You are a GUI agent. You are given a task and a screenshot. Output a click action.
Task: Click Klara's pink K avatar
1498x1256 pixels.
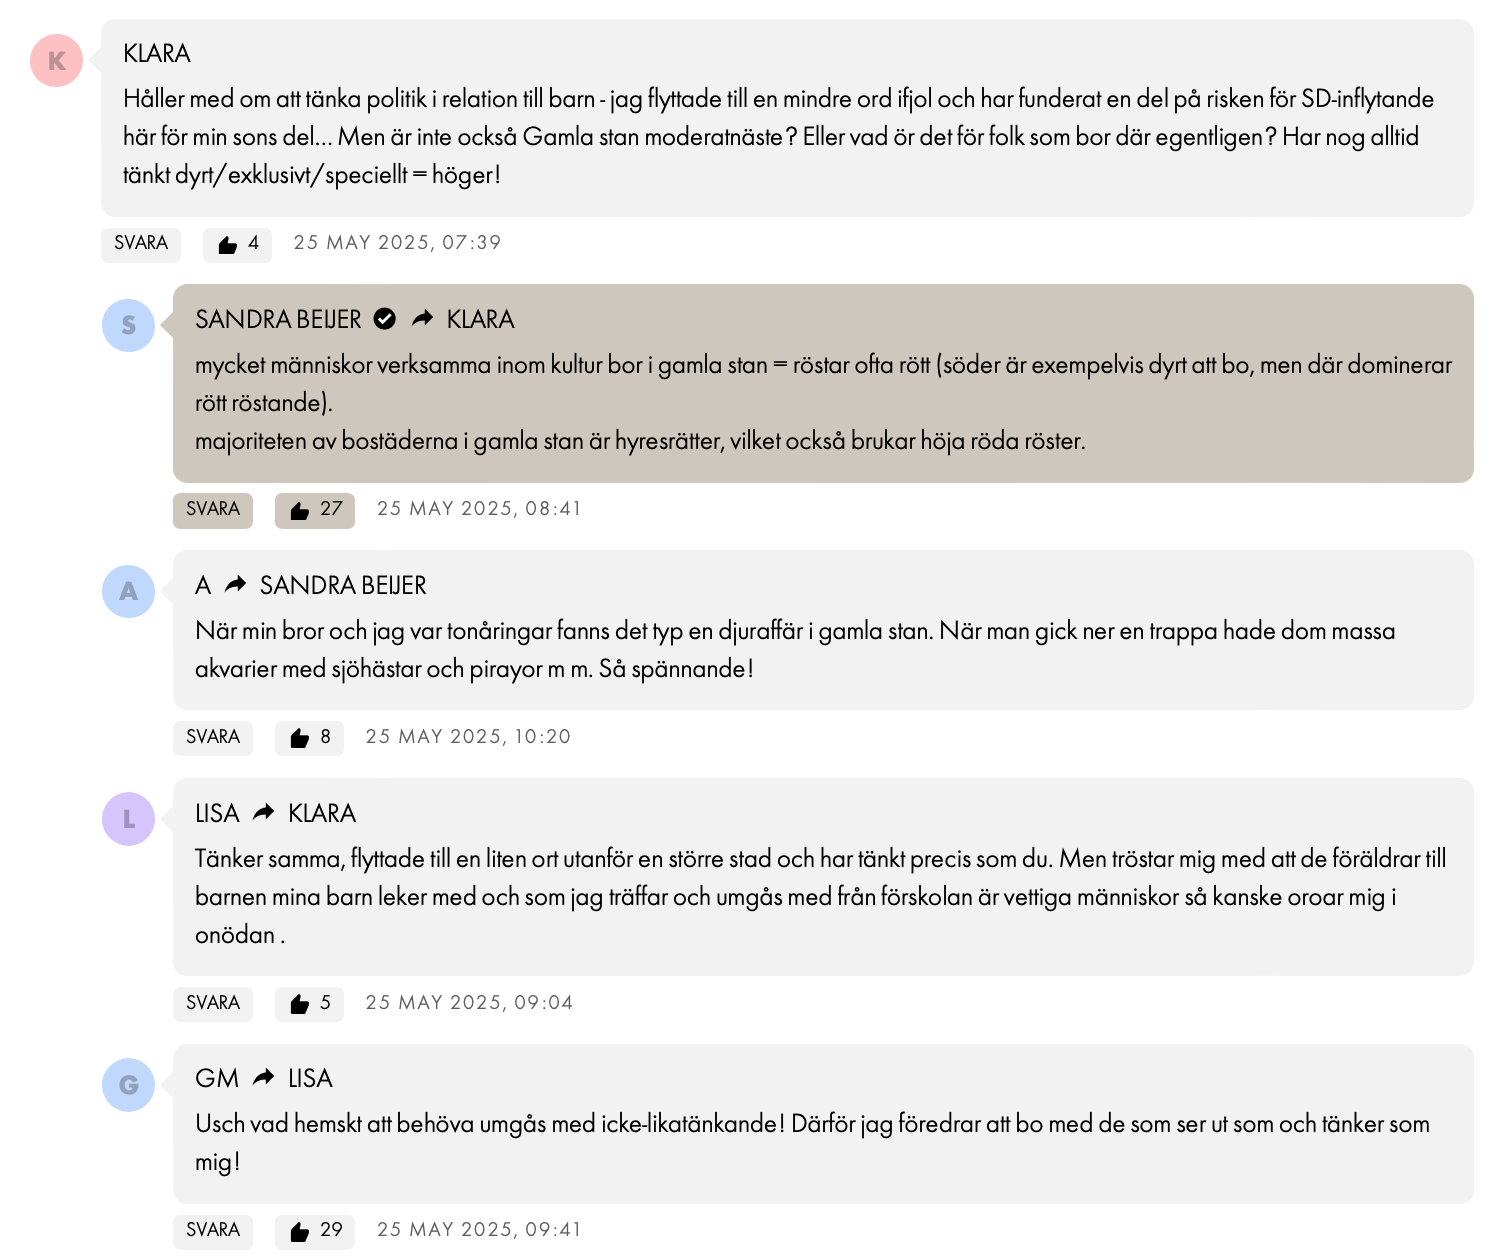point(56,60)
